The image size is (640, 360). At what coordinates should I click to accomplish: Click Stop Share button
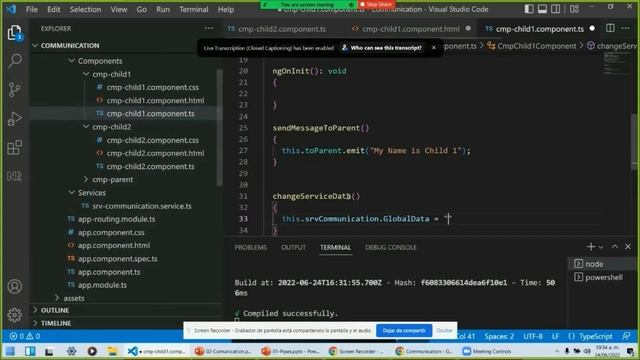coord(376,4)
